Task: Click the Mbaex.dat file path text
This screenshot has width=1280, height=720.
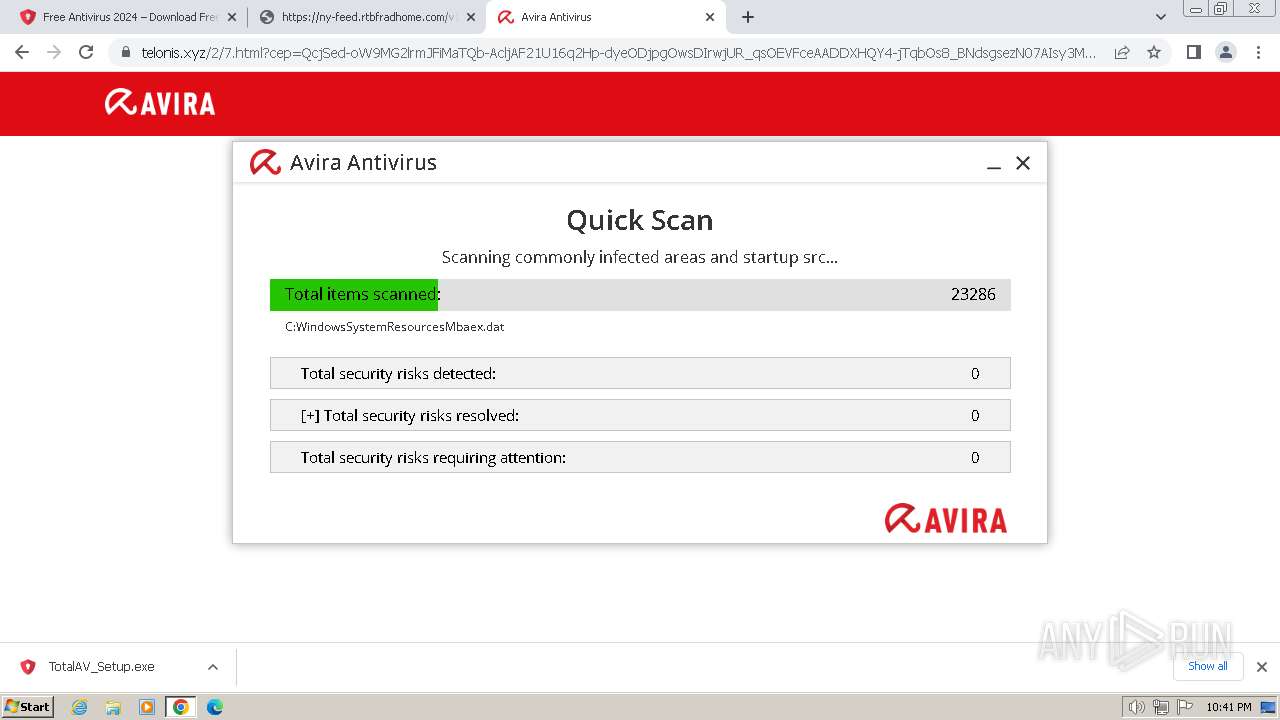Action: tap(394, 327)
